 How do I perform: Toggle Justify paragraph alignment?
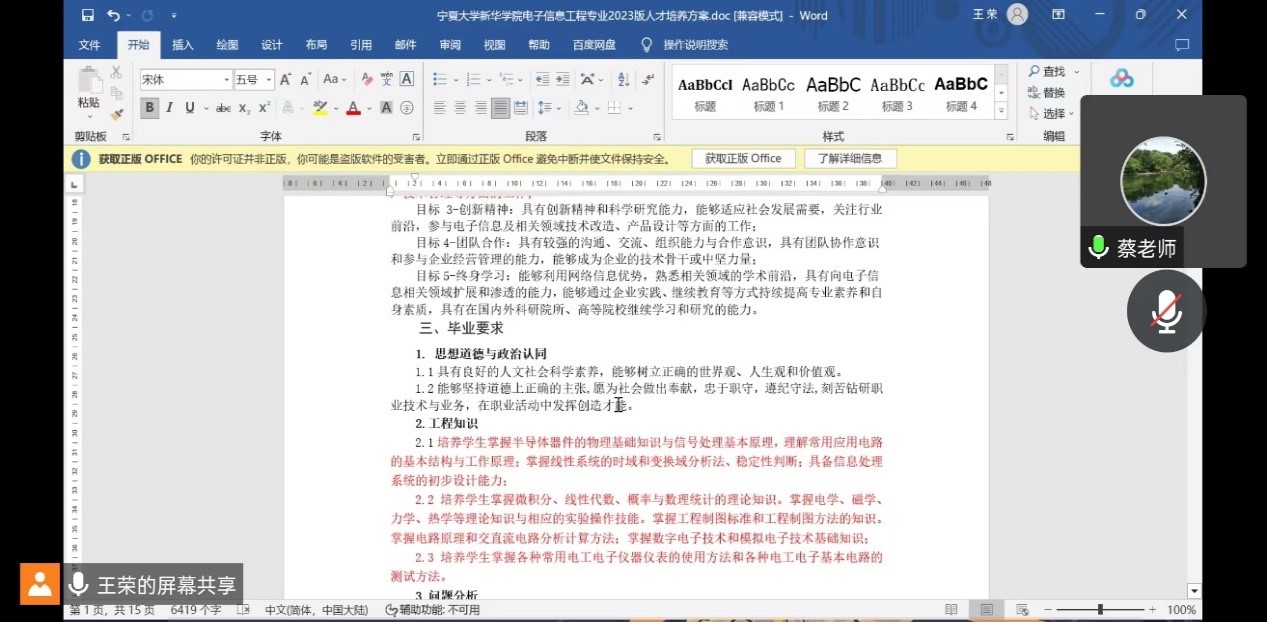501,108
